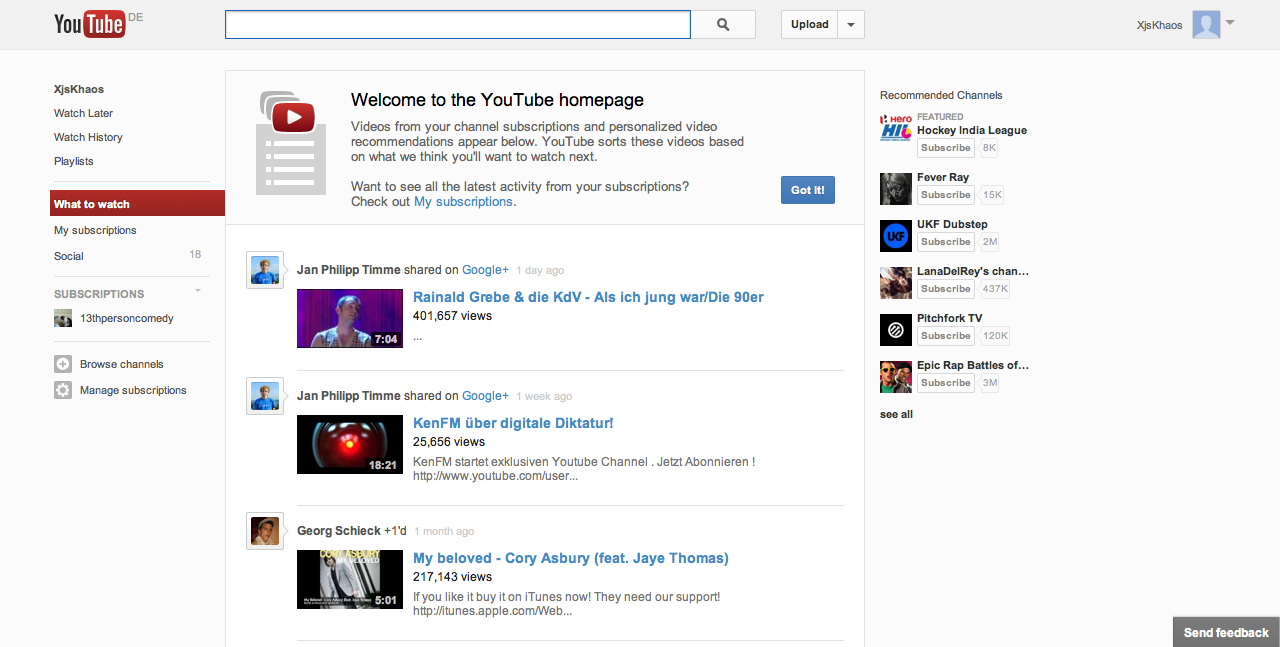Screen dimensions: 1280x647
Task: Click the Social count badge 18
Action: tap(196, 255)
